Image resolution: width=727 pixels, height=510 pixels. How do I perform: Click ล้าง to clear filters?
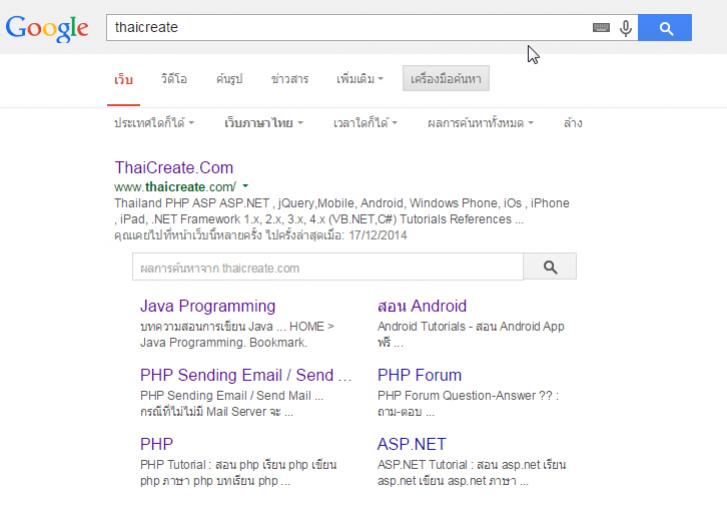573,123
